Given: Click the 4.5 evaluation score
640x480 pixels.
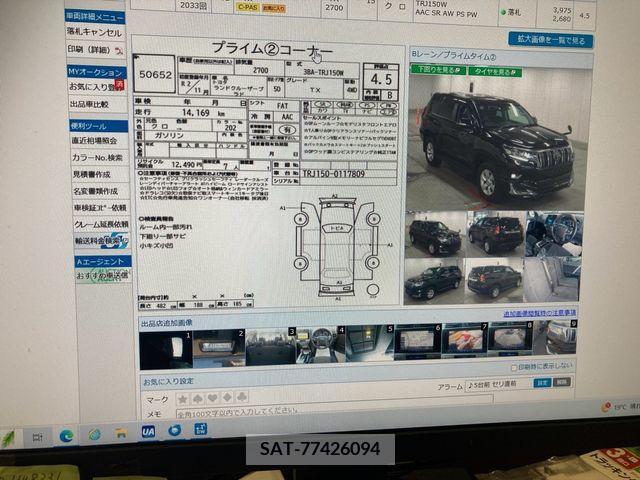Looking at the screenshot, I should (x=381, y=79).
